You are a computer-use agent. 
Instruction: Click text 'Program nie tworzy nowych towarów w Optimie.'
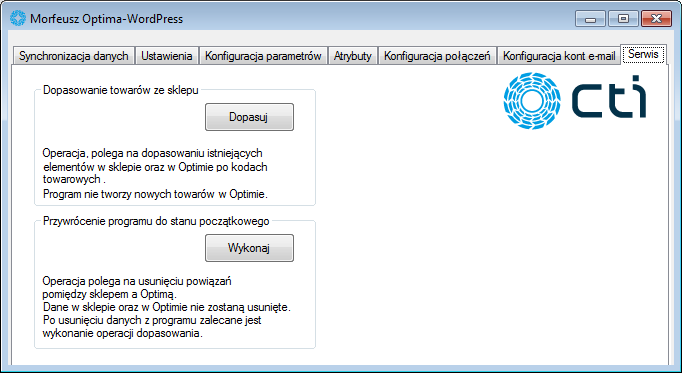pyautogui.click(x=155, y=194)
